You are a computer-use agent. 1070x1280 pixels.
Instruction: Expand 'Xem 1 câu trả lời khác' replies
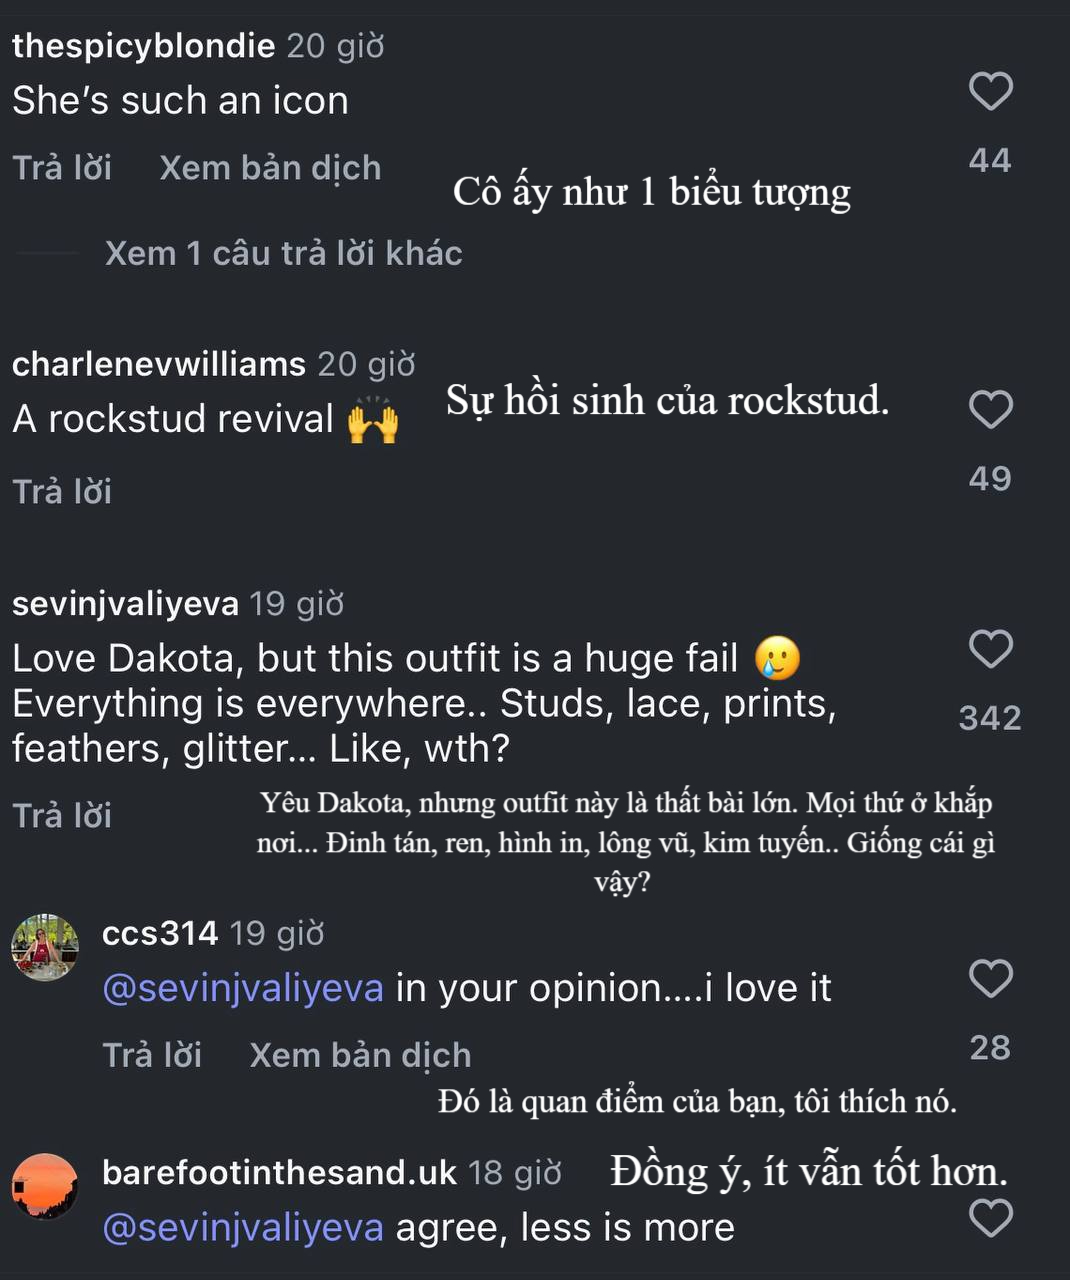tap(281, 254)
